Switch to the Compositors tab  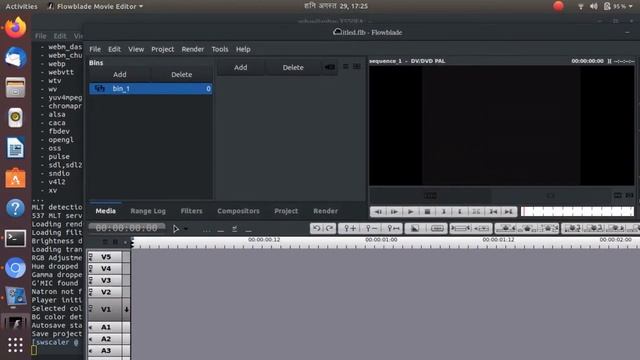click(238, 211)
